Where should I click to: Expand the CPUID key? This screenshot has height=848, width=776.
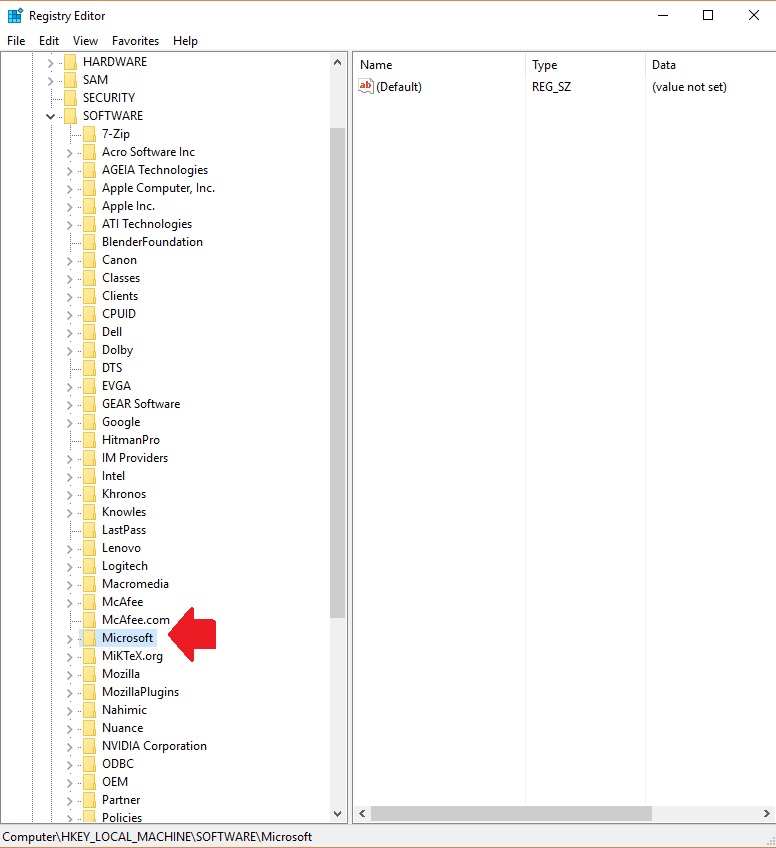(69, 315)
